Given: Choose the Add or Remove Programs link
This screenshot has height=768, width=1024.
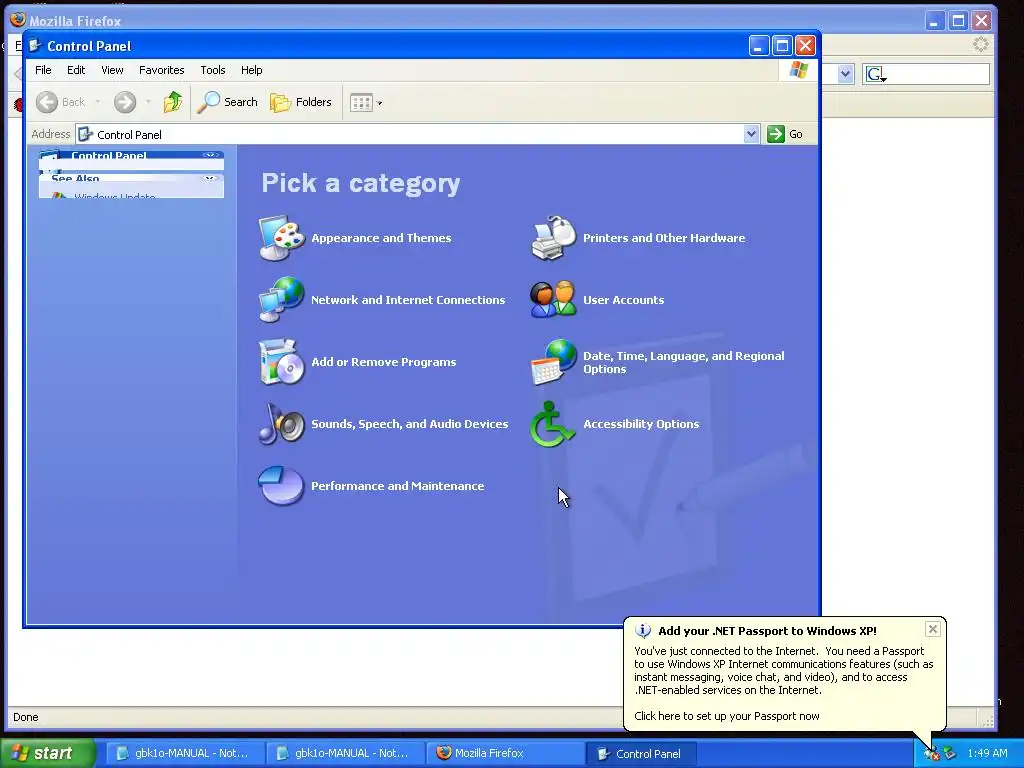Looking at the screenshot, I should pos(383,362).
